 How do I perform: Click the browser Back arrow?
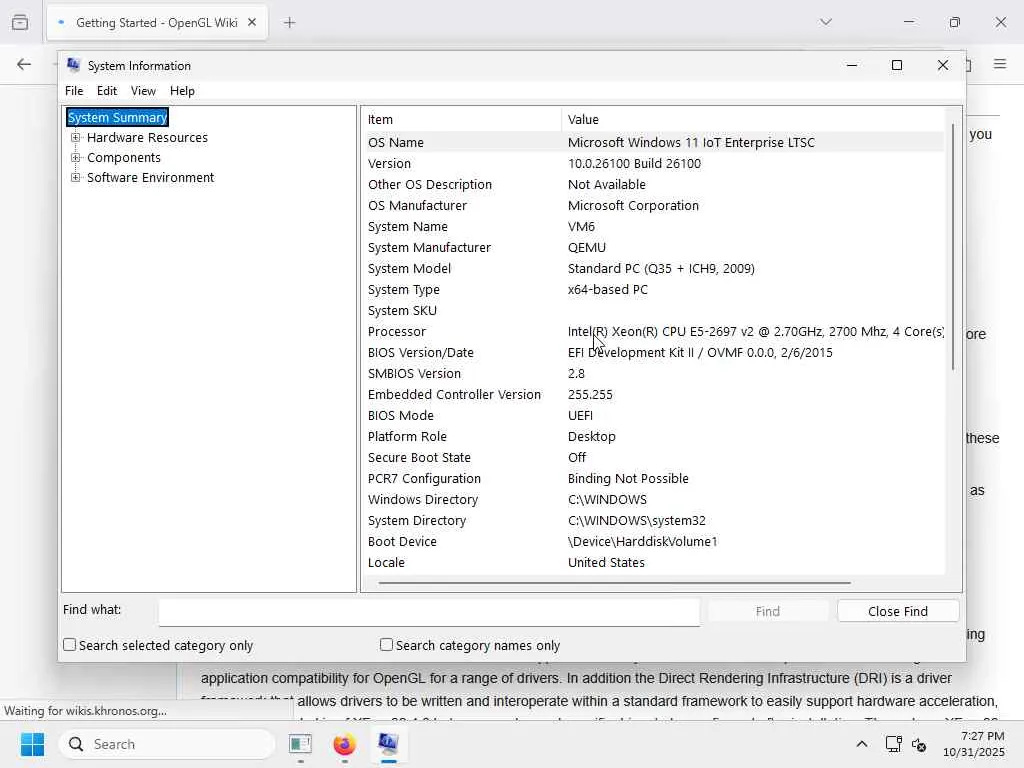(x=24, y=64)
